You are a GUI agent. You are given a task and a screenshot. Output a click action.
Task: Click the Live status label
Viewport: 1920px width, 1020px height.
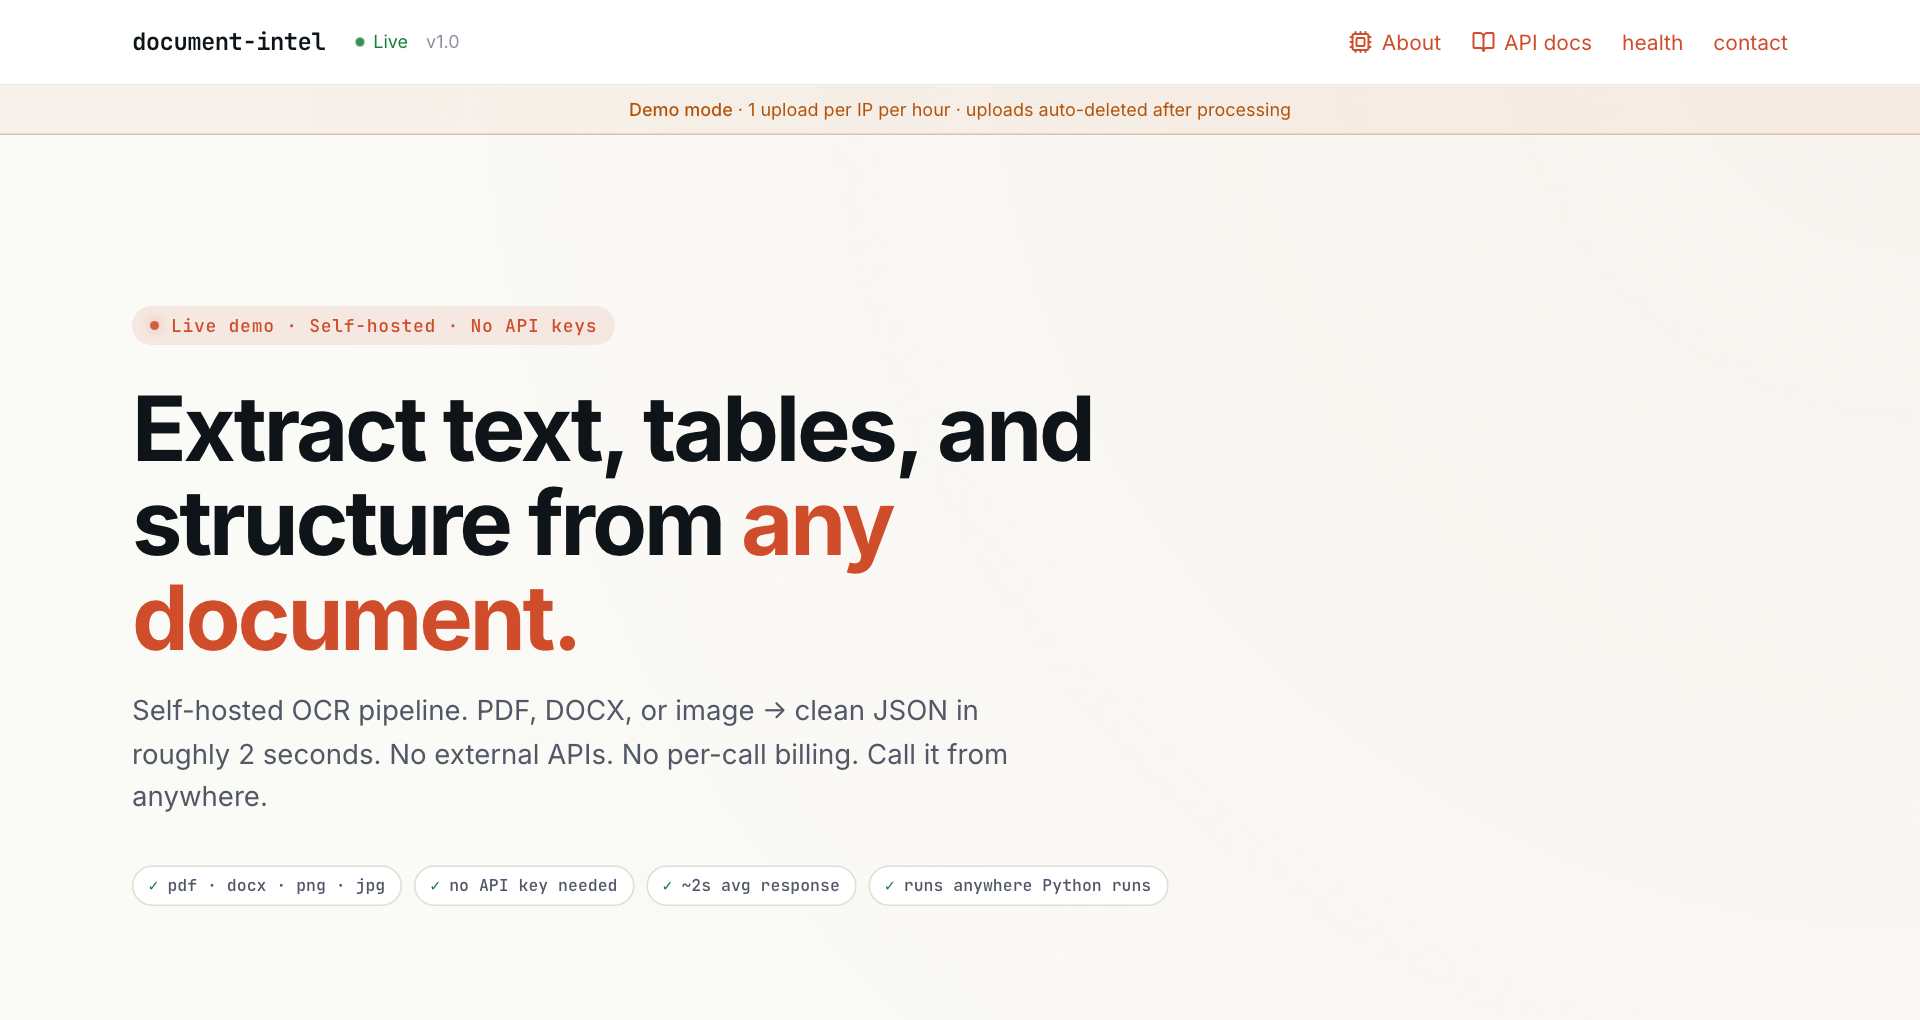point(390,42)
